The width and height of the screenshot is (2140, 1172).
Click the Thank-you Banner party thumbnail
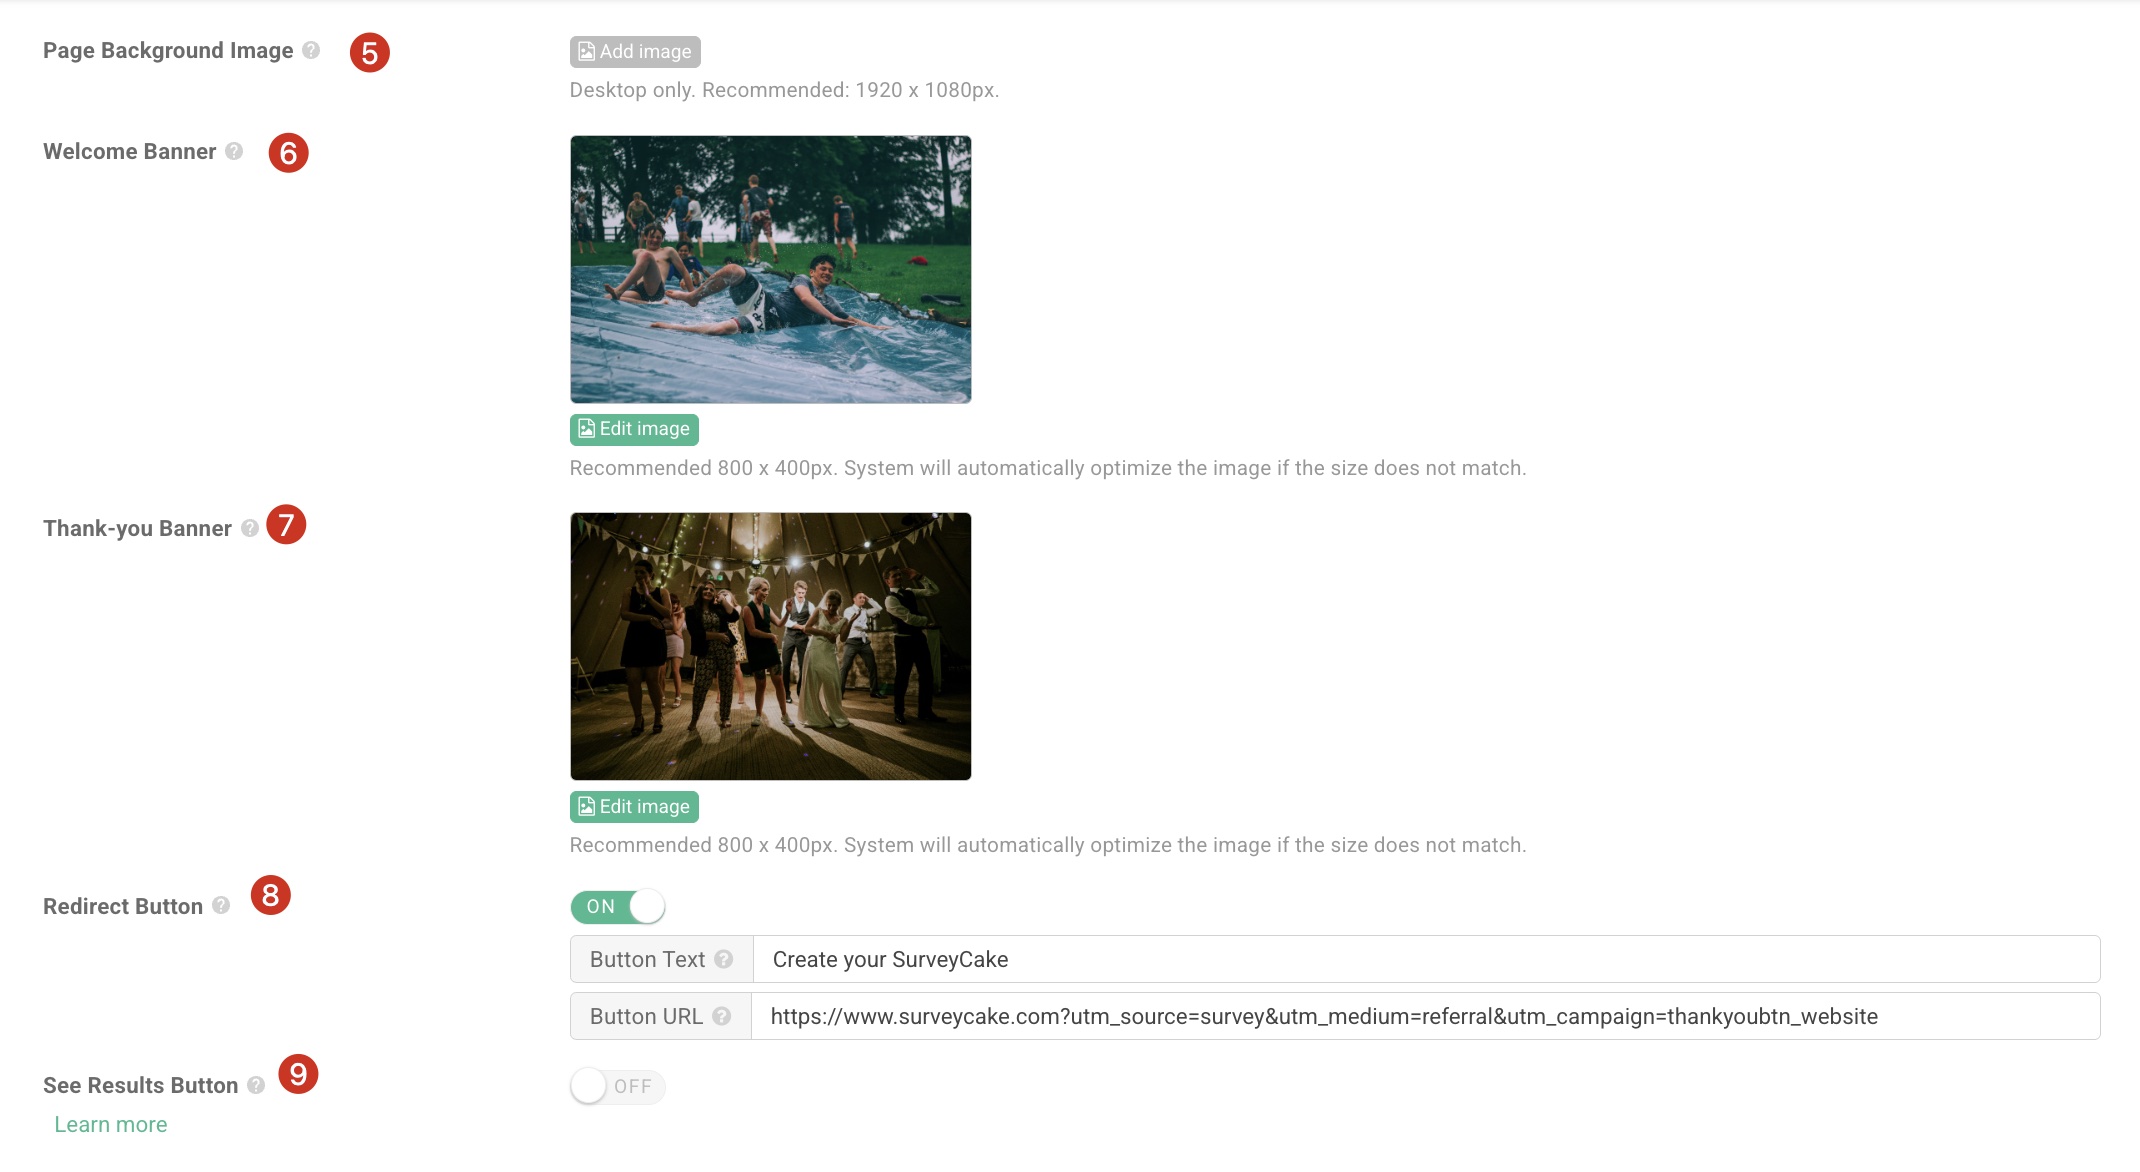tap(770, 646)
